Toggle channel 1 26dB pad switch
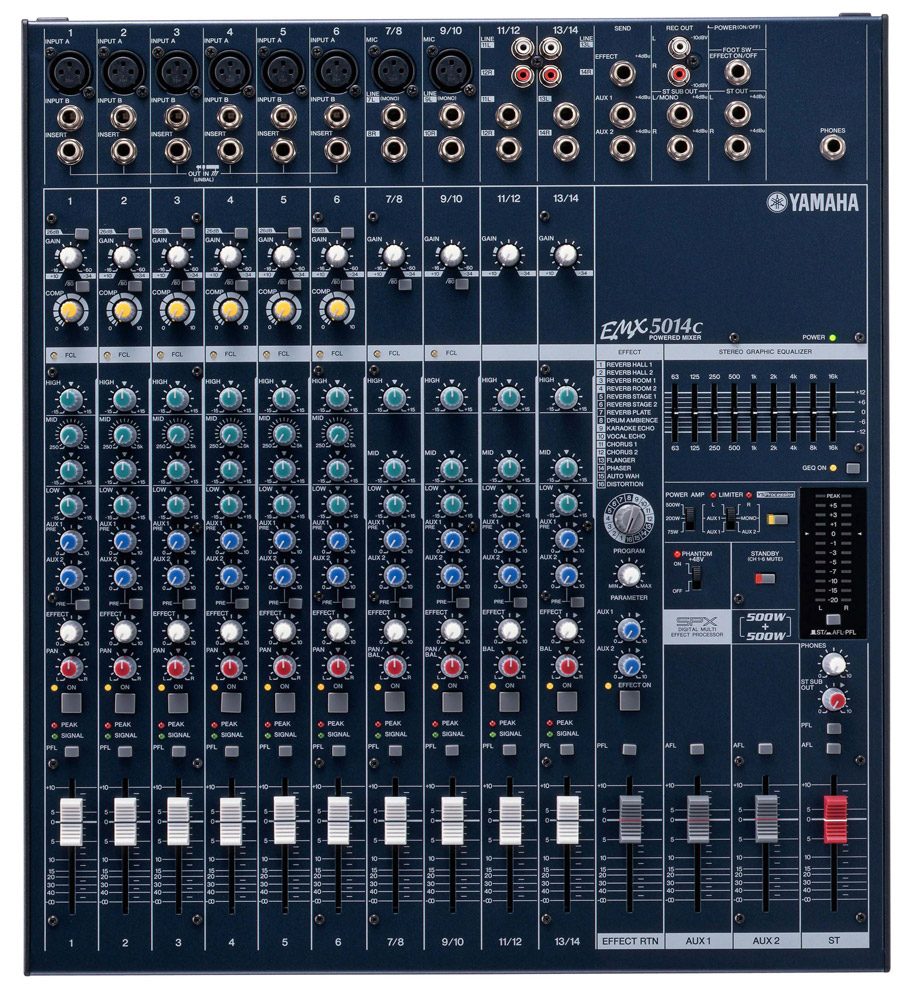The image size is (915, 1000). coord(80,233)
